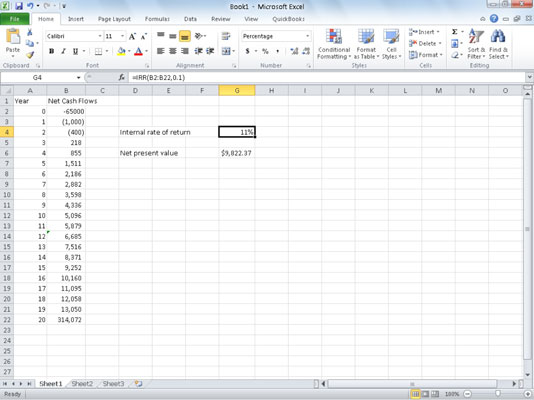Click the Insert Function fx button
Viewport: 534px width, 400px height.
122,78
